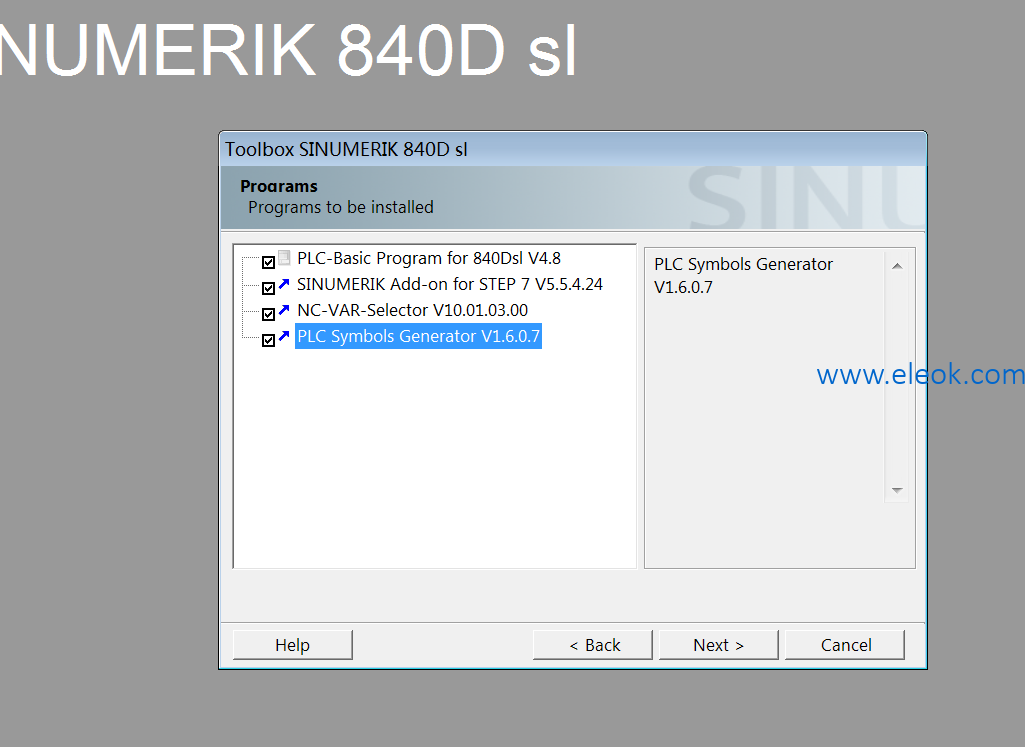Select PLC Symbols Generator V1.6.0.7 entry

tap(418, 336)
